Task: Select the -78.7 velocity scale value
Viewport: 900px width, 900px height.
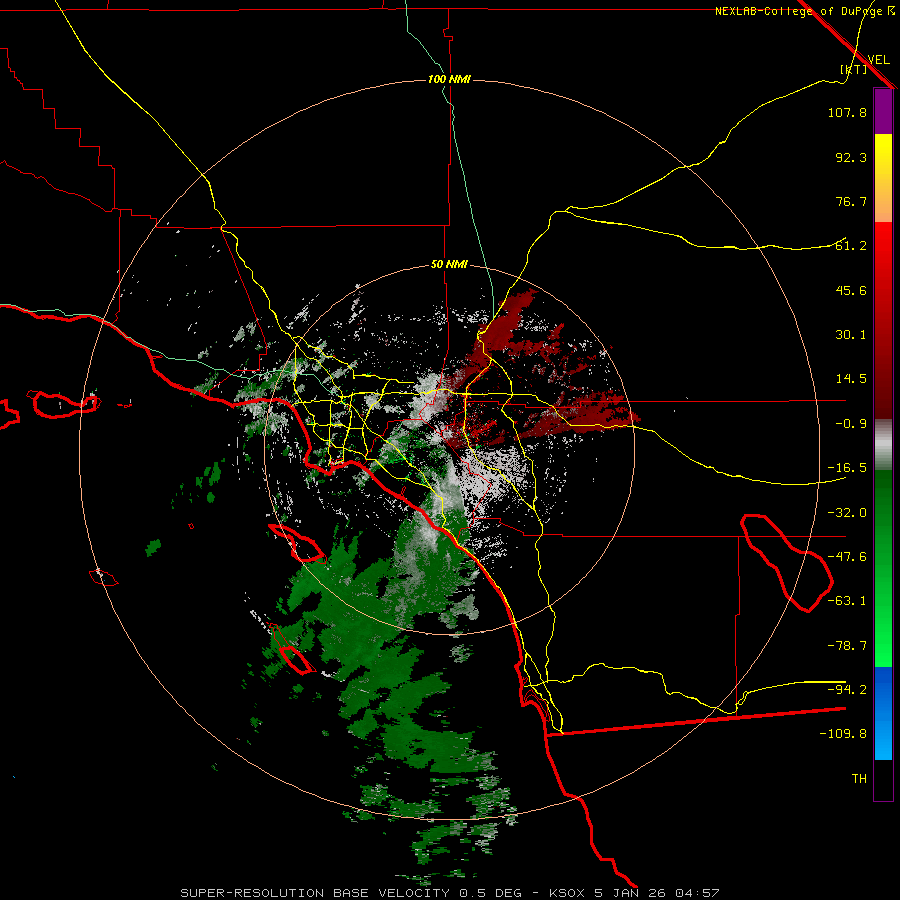Action: click(x=847, y=646)
